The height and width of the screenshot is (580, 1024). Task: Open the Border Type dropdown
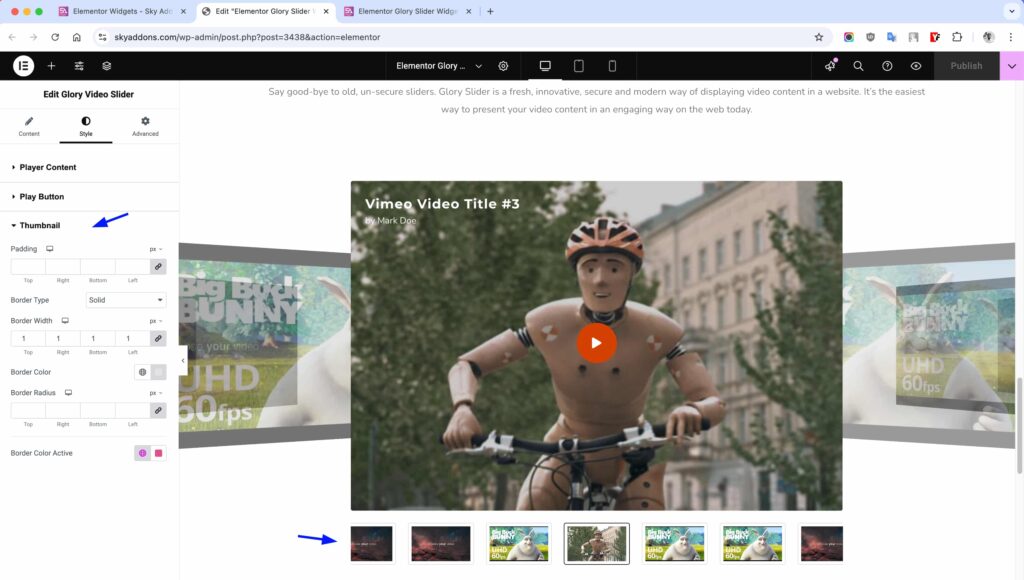click(126, 300)
